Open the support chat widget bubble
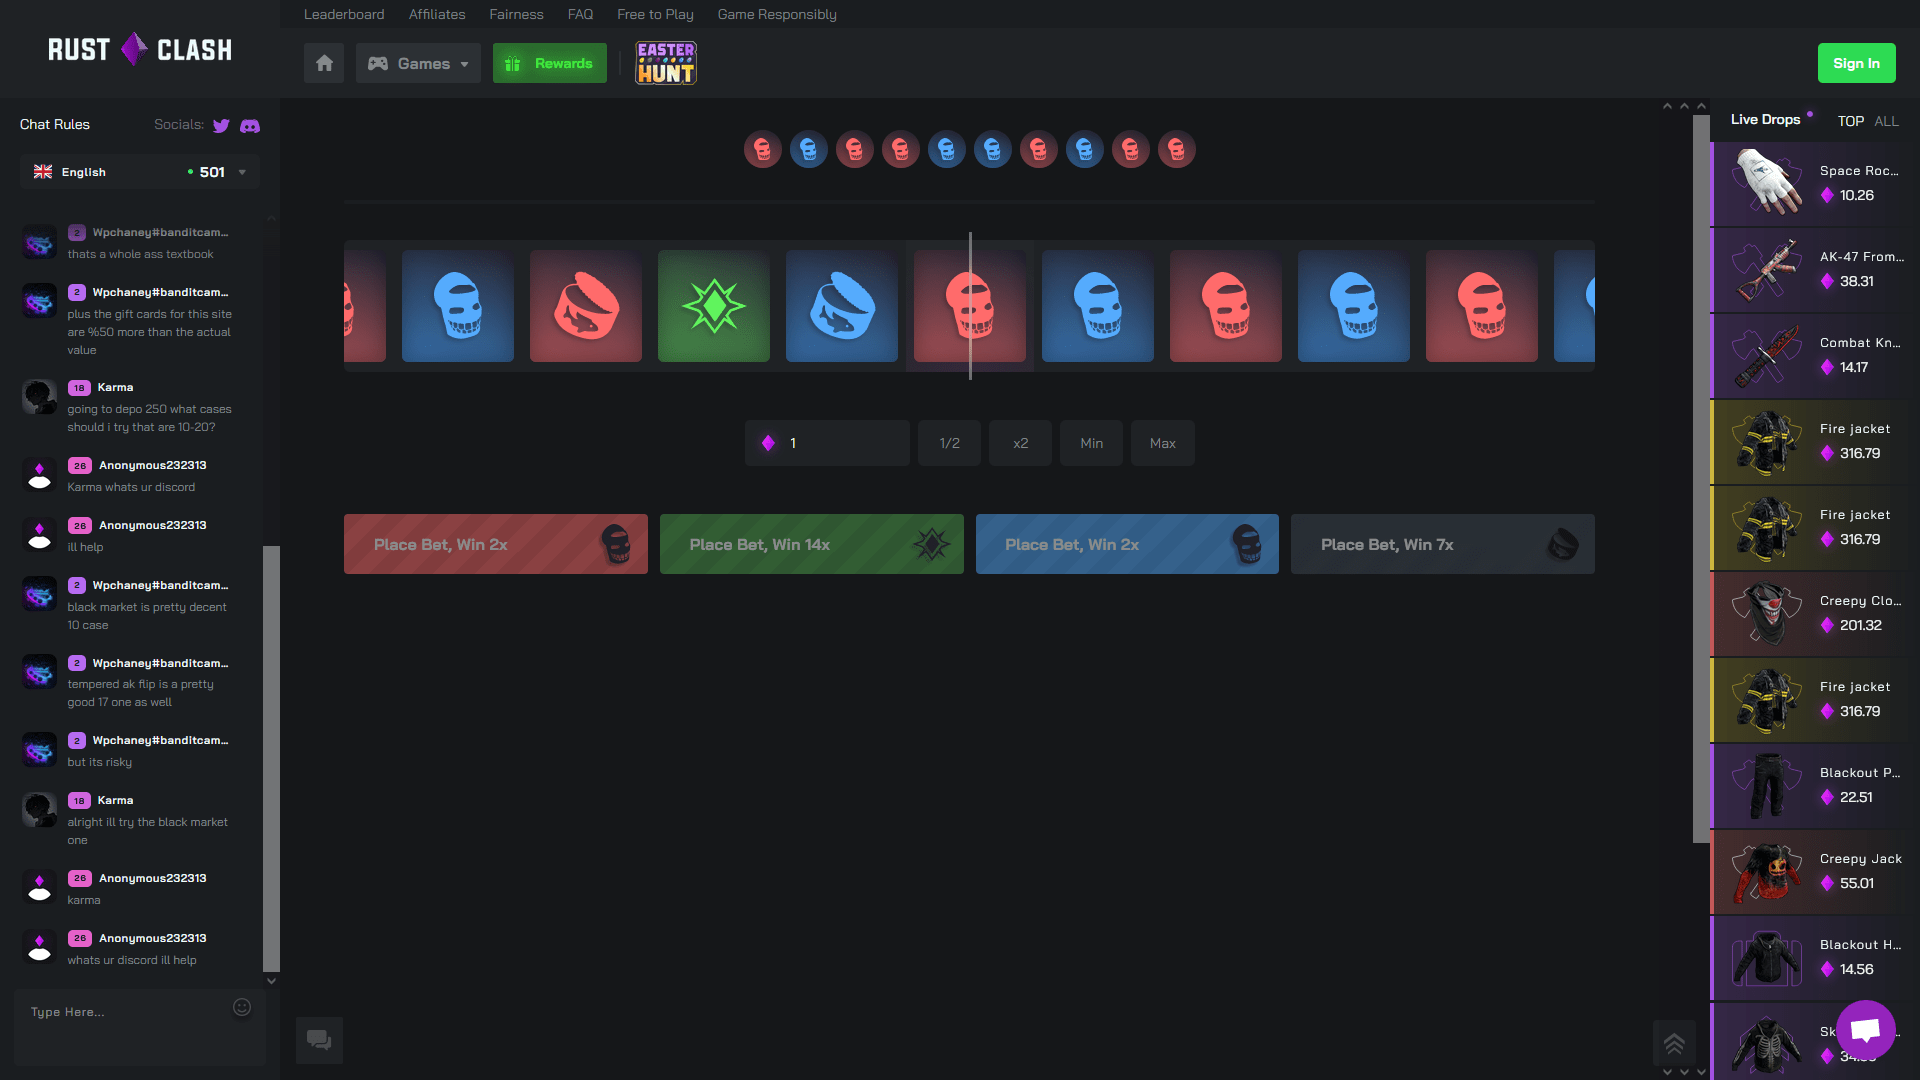 tap(1866, 1030)
